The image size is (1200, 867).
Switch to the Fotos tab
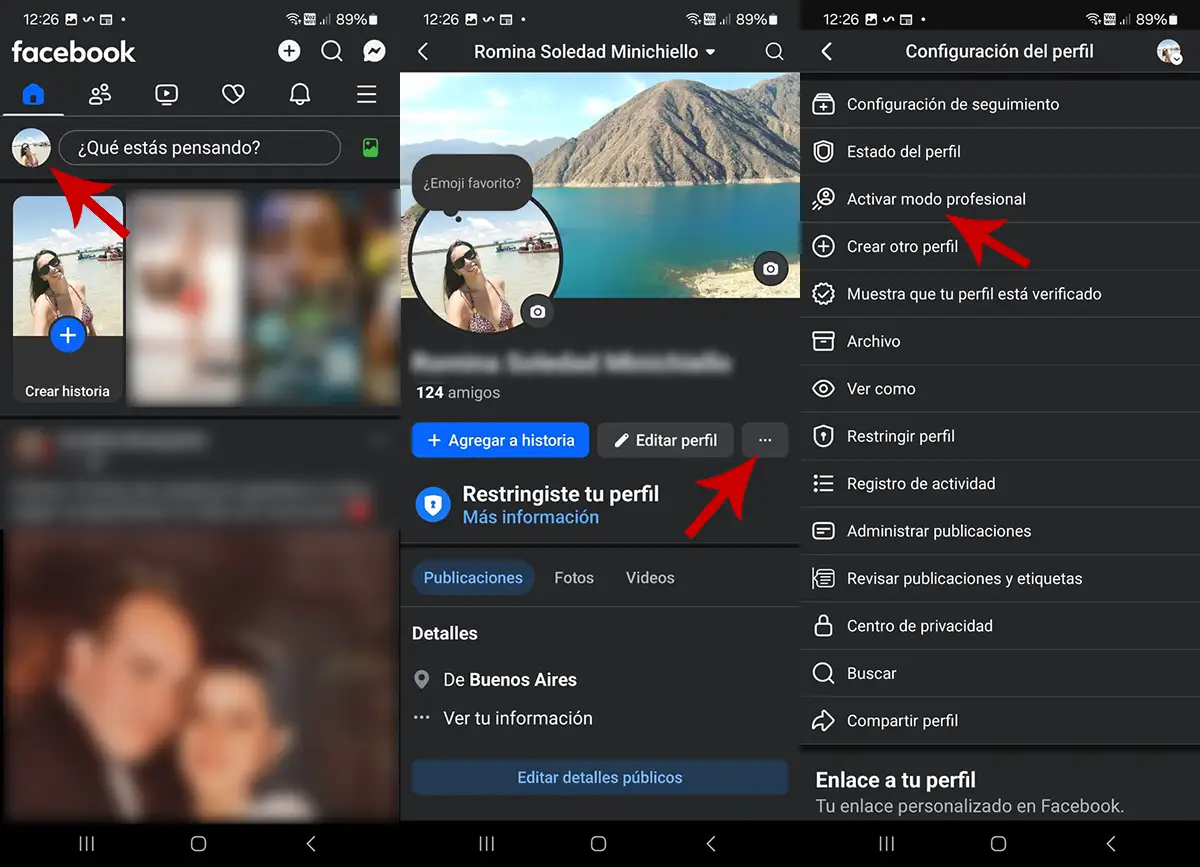574,578
